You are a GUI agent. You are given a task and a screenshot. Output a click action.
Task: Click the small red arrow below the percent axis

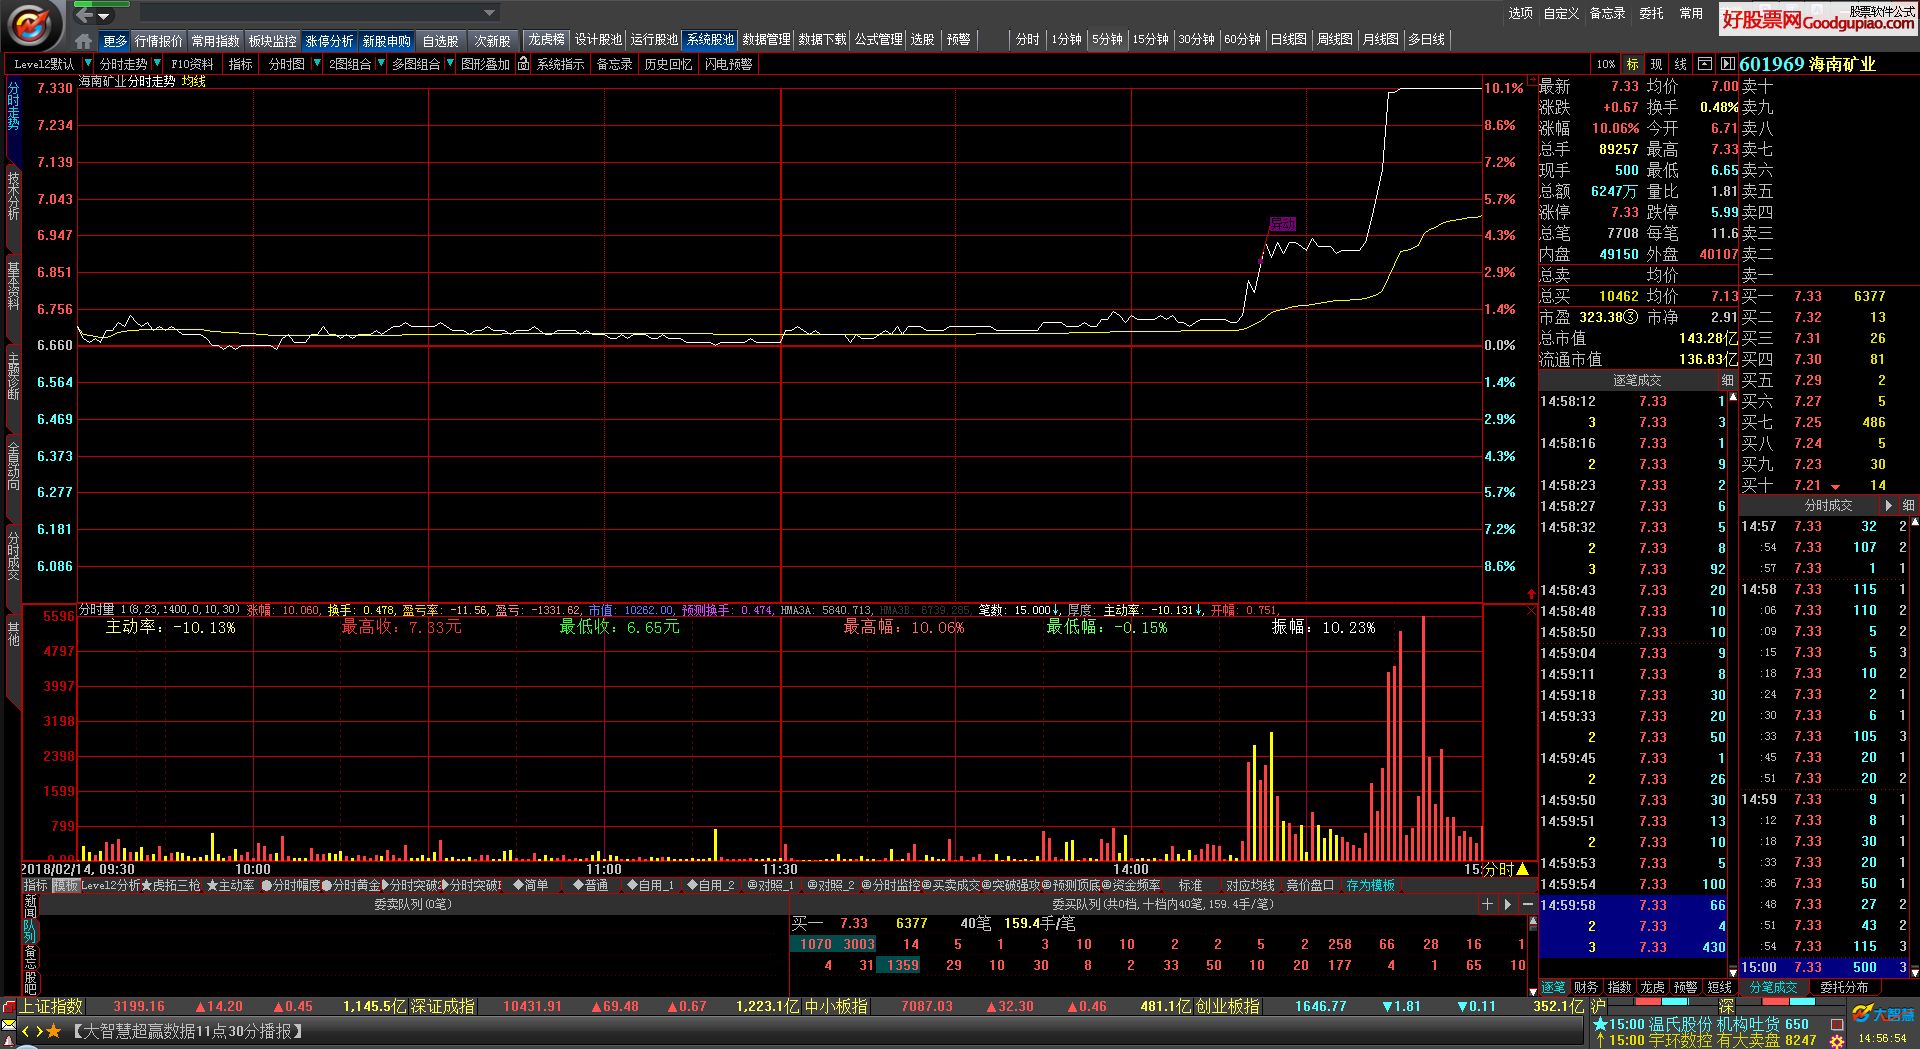(x=1531, y=595)
